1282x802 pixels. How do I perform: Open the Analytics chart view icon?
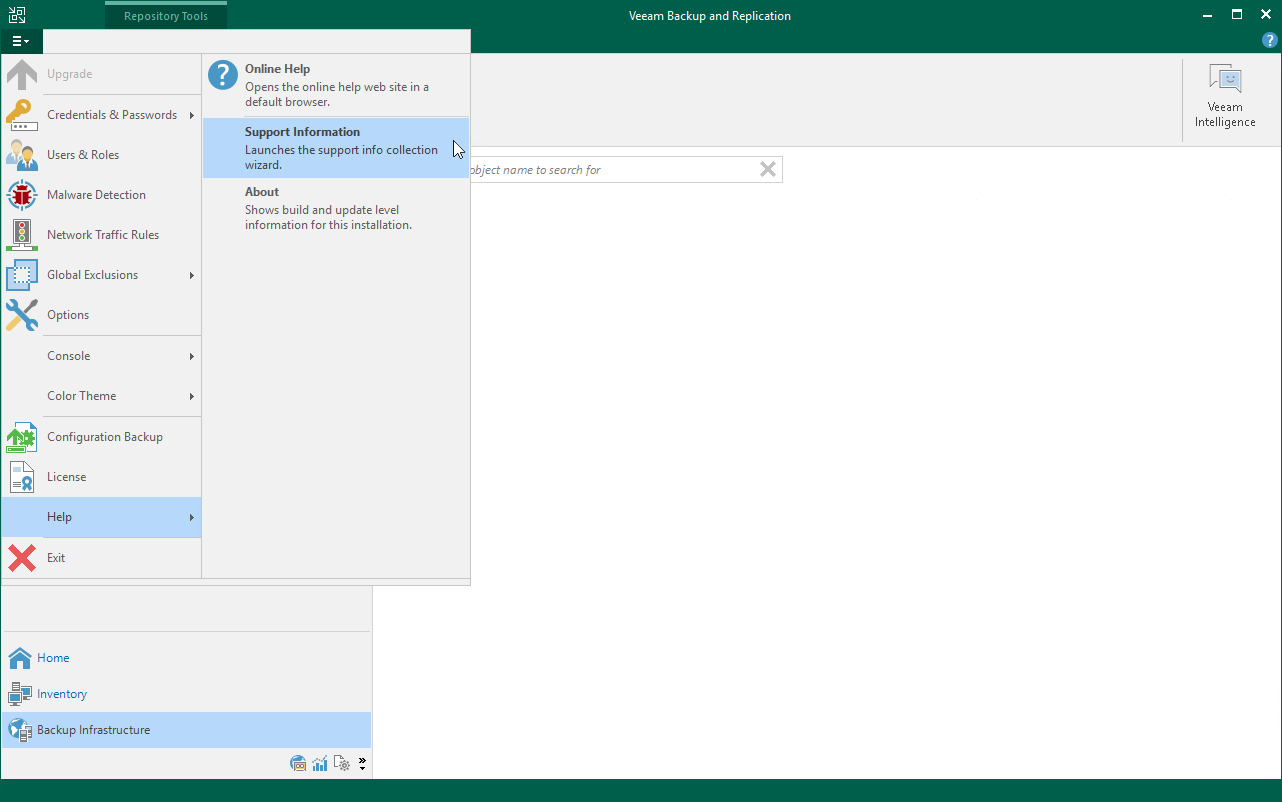point(320,764)
